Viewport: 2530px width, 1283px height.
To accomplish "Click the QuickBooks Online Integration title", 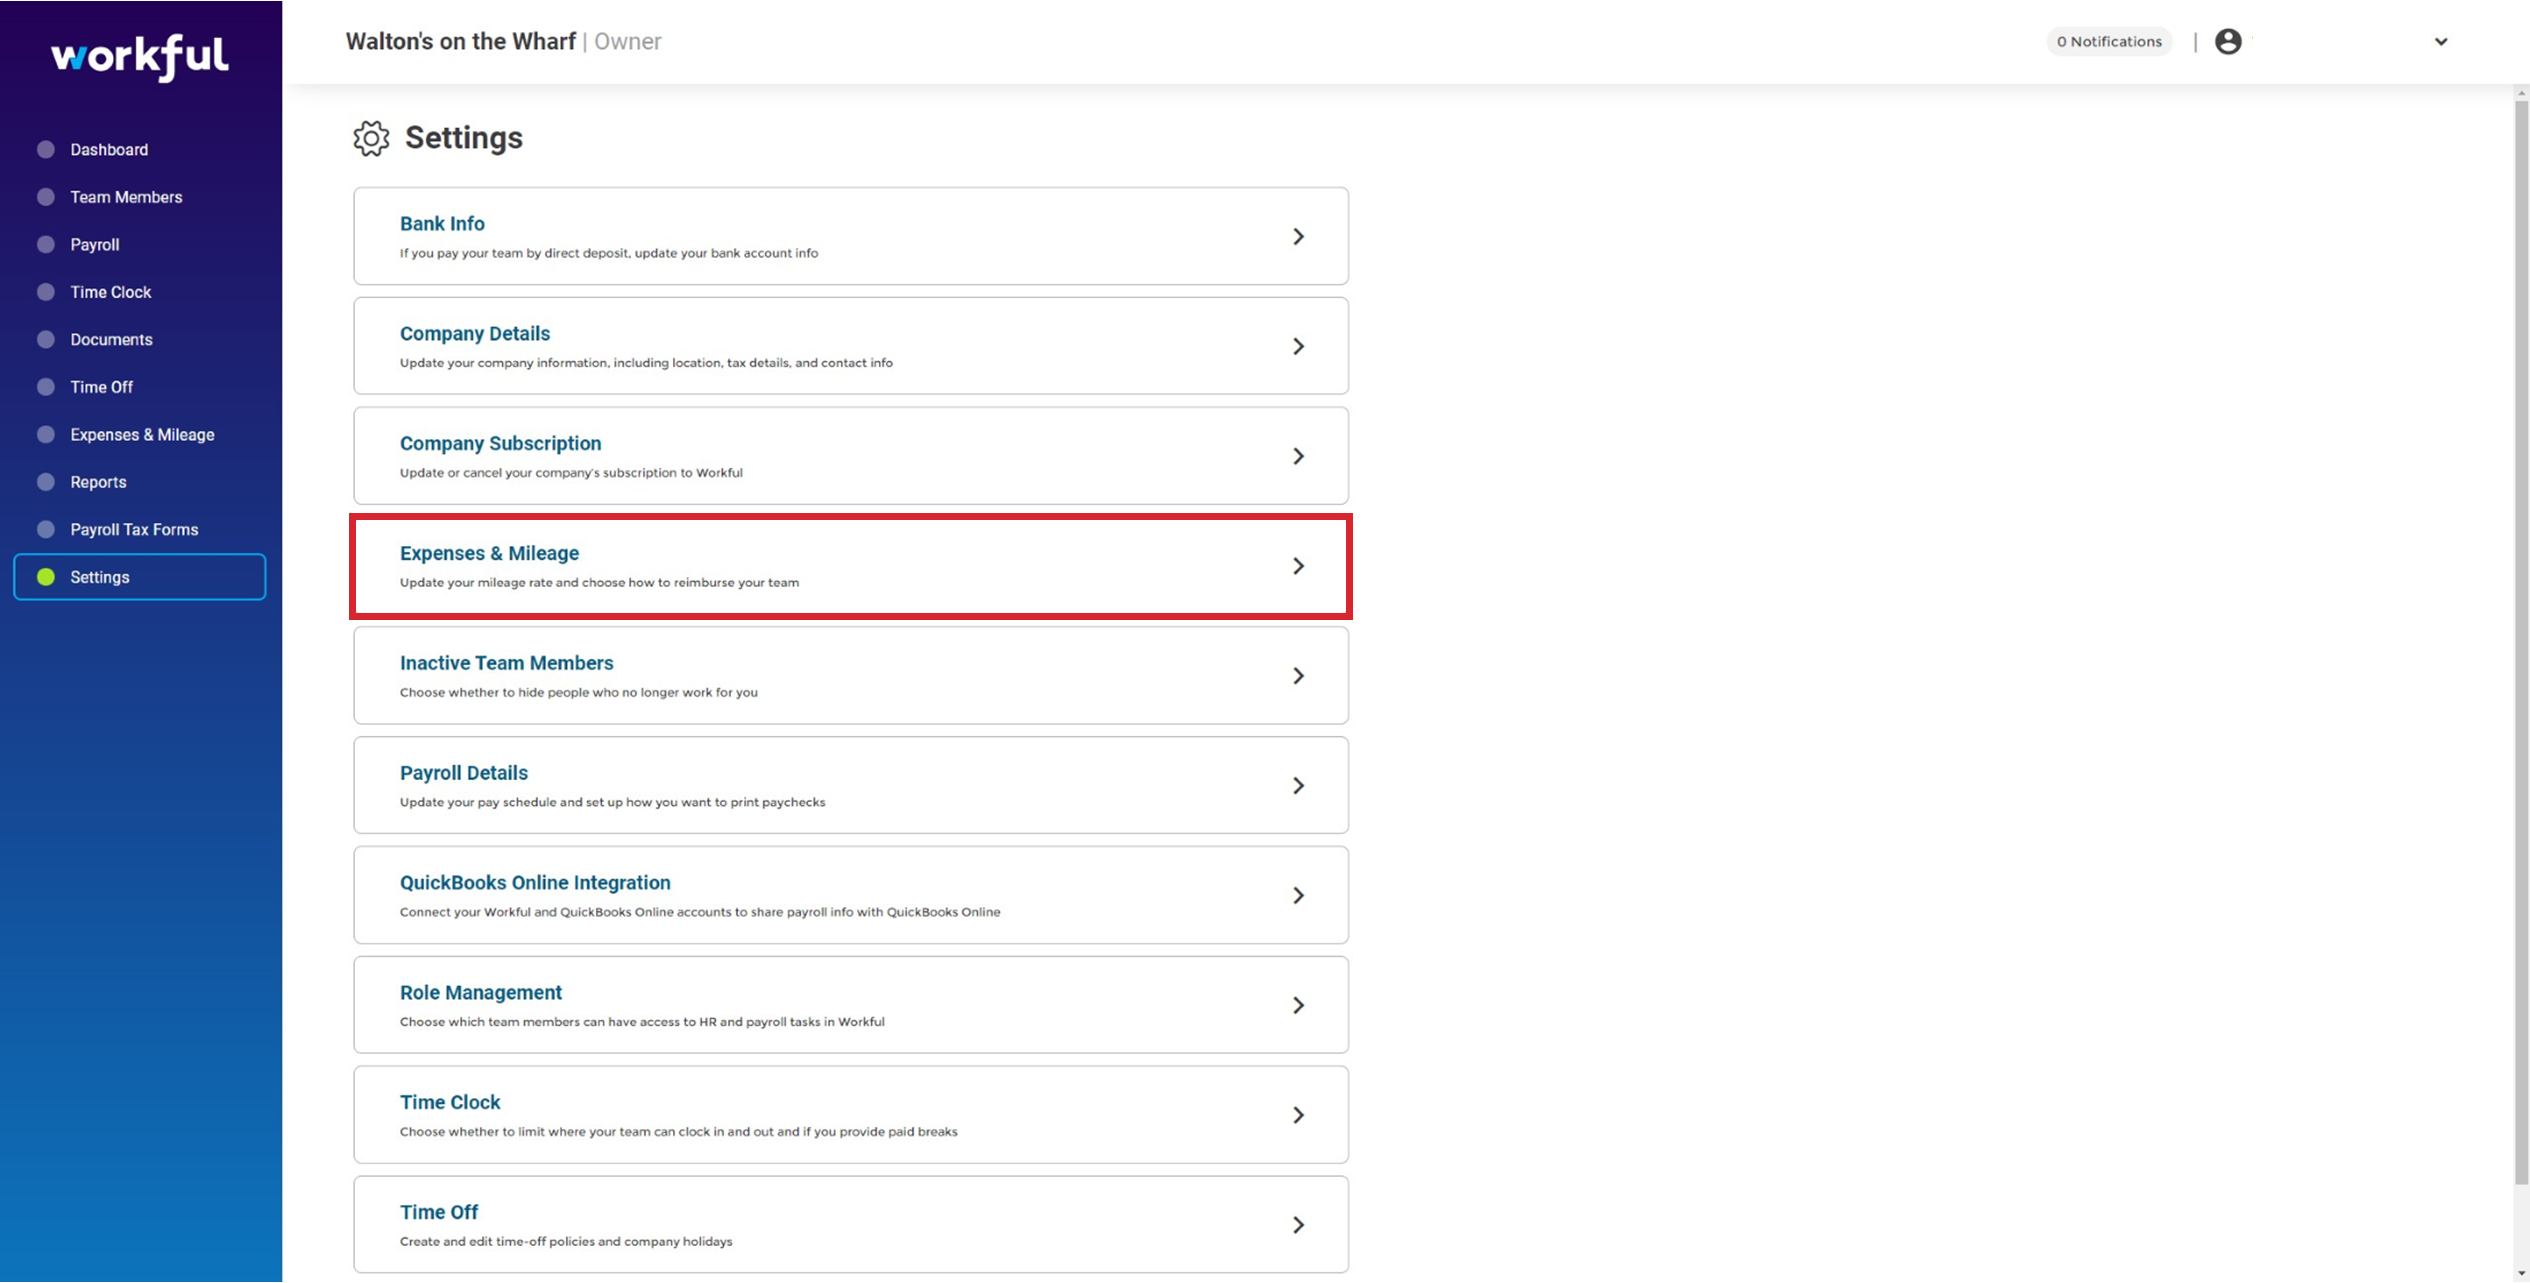I will pos(535,883).
